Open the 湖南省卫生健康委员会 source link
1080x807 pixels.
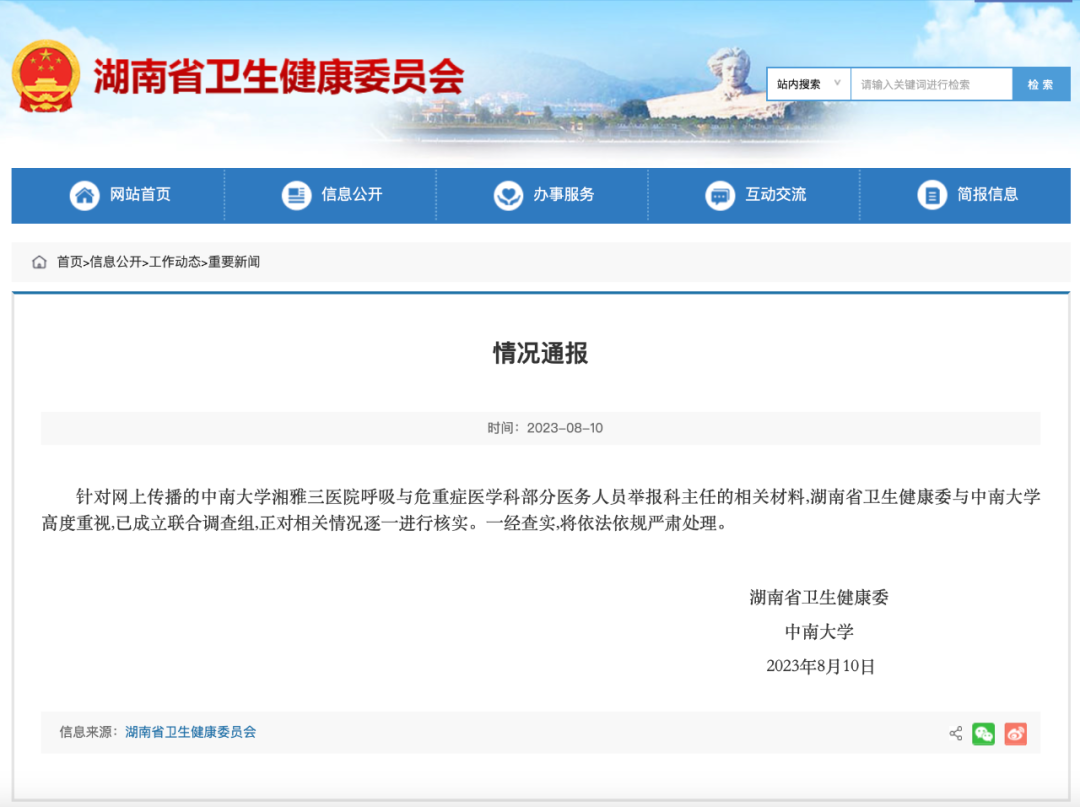[x=191, y=732]
